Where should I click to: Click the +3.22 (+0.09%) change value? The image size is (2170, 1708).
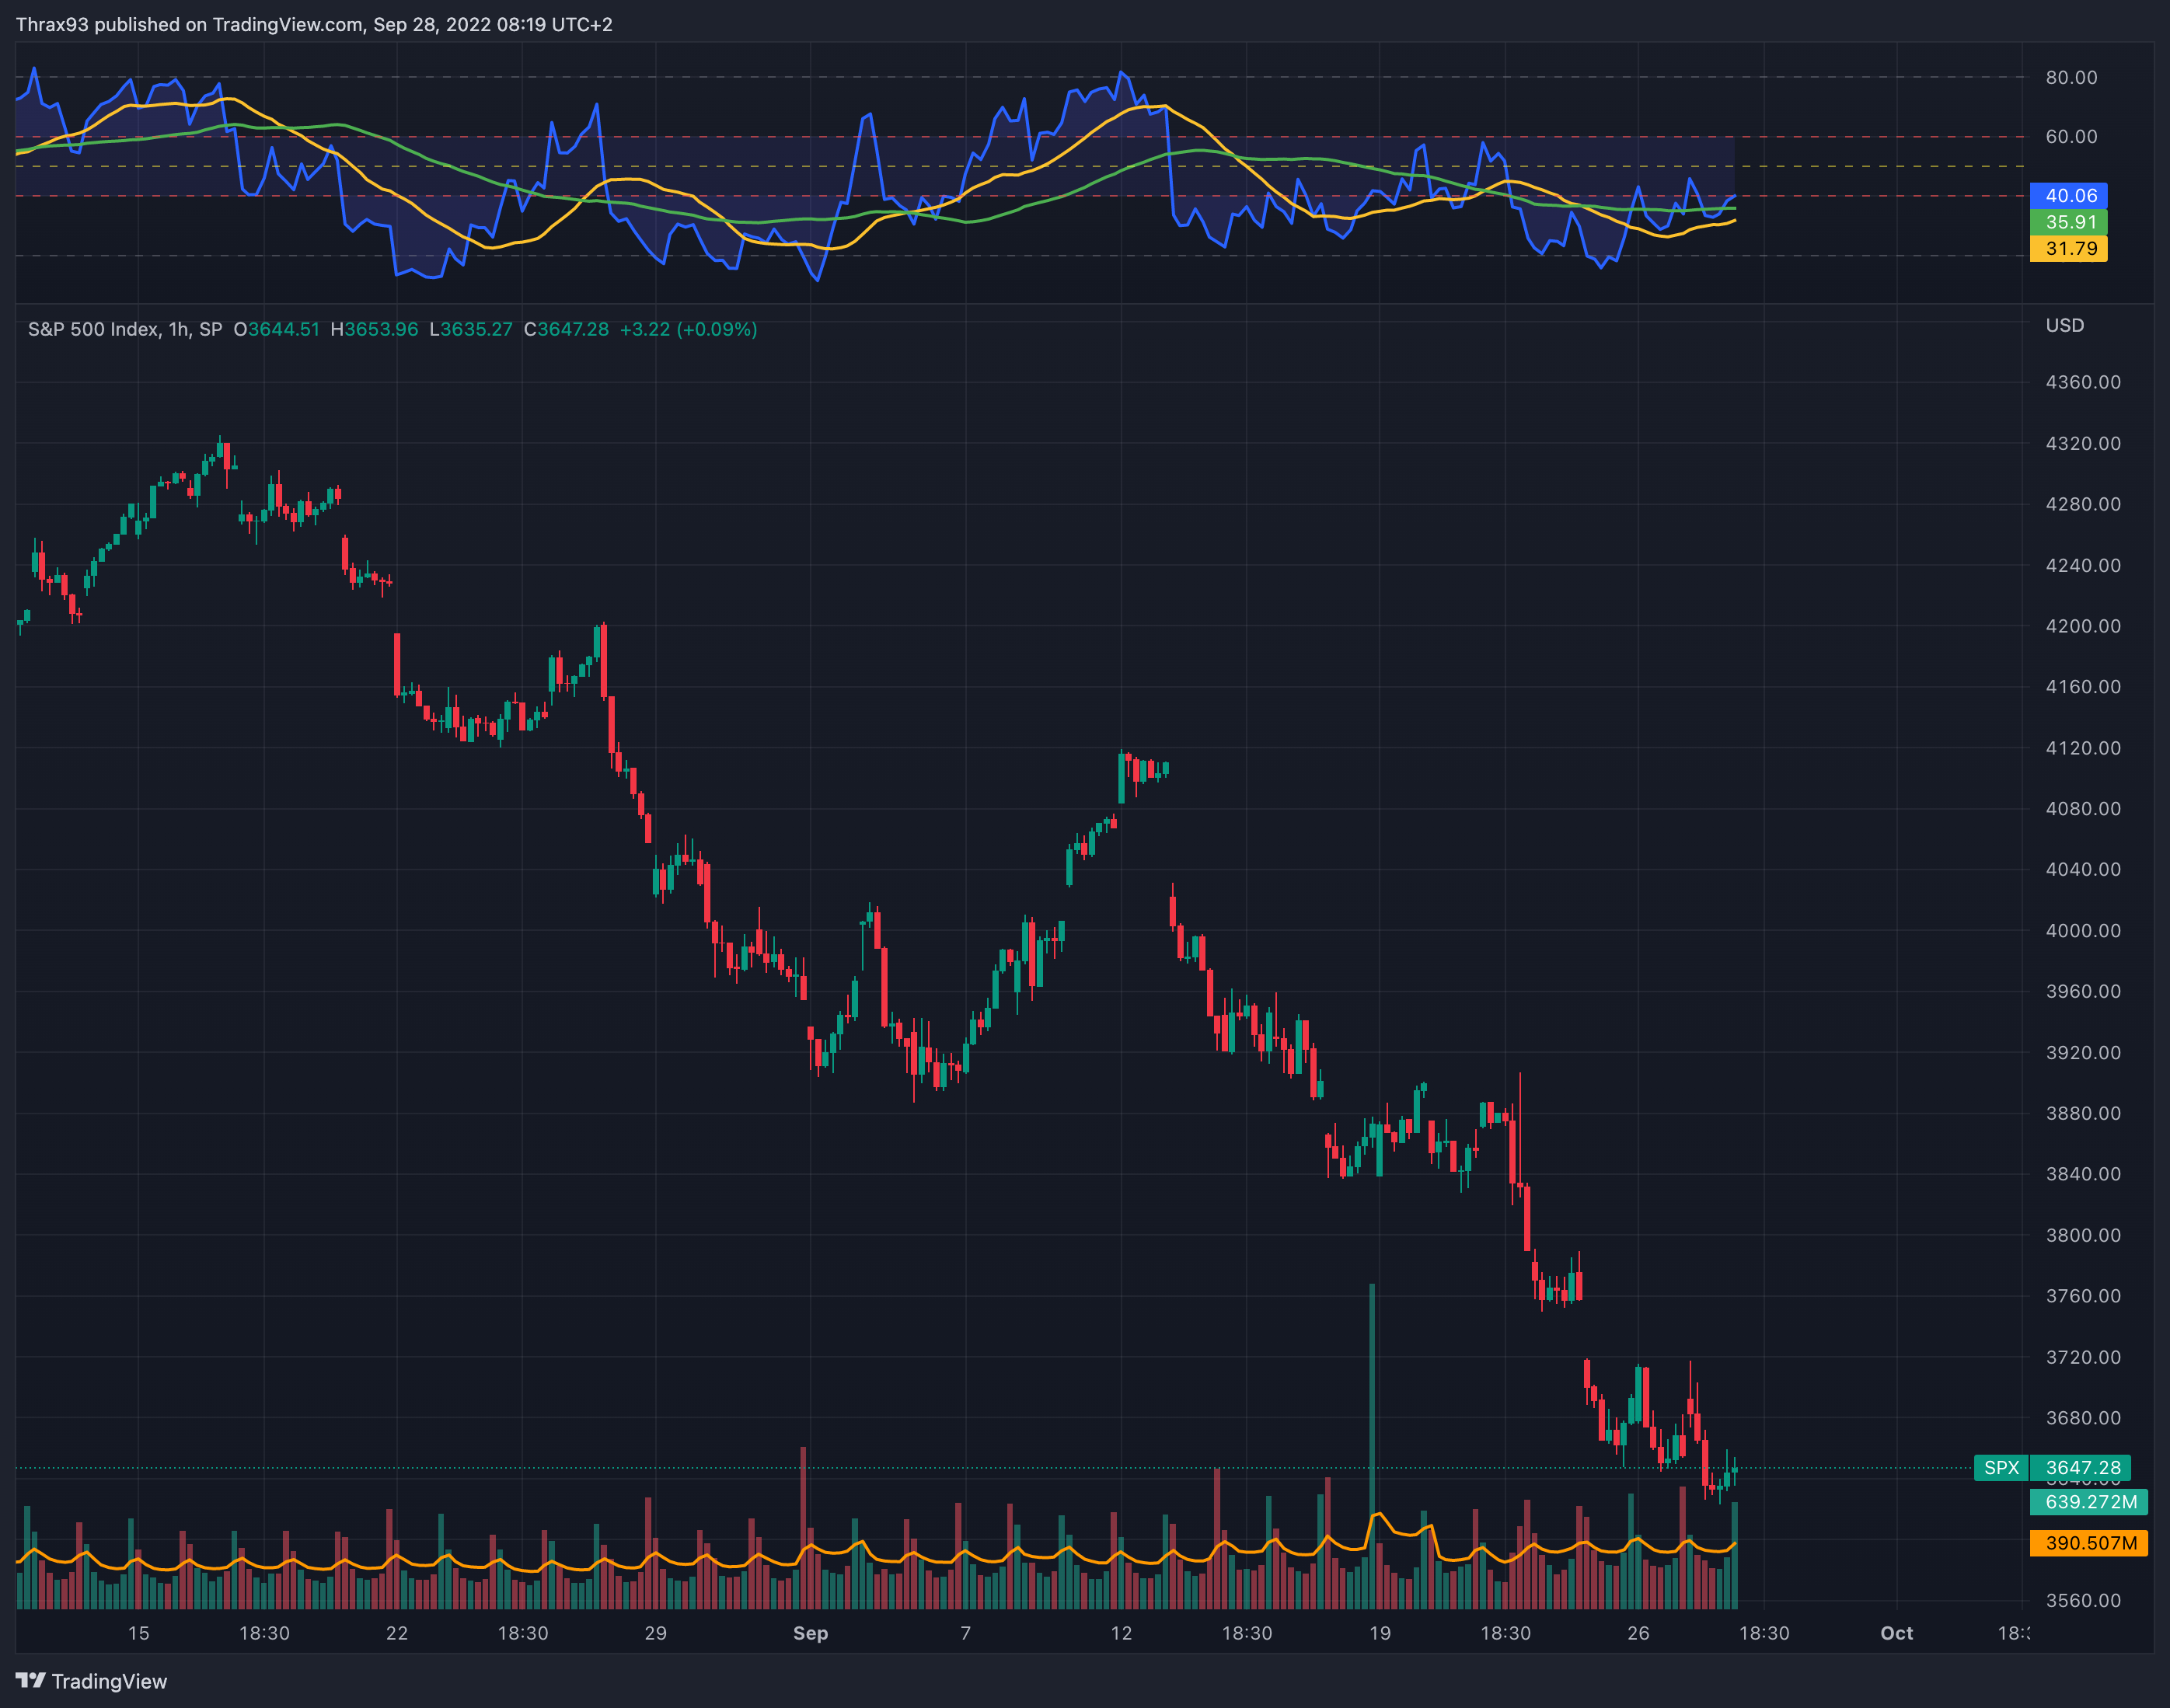pos(688,329)
